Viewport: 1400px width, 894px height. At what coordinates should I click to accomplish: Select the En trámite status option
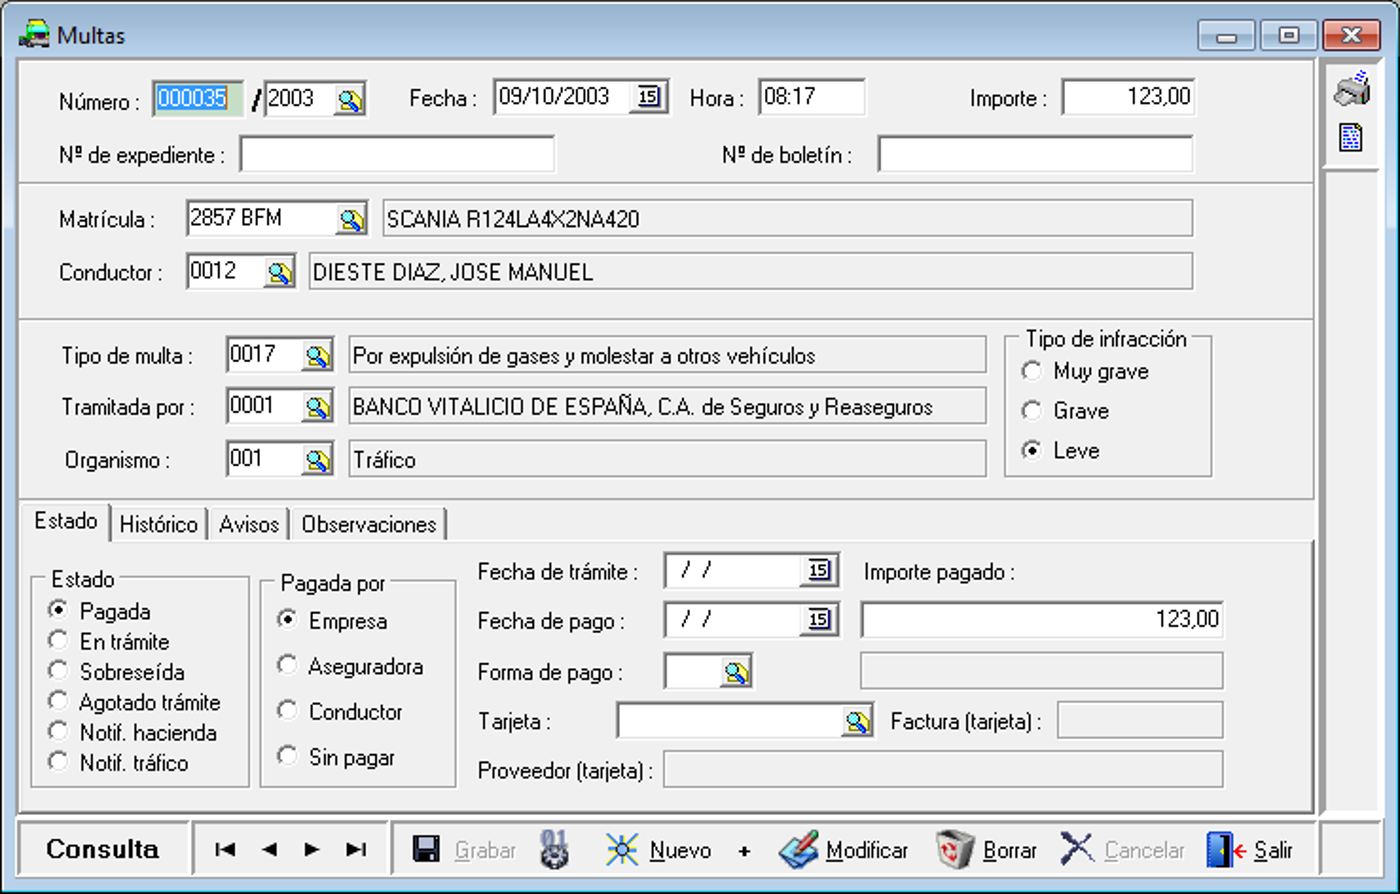[59, 641]
